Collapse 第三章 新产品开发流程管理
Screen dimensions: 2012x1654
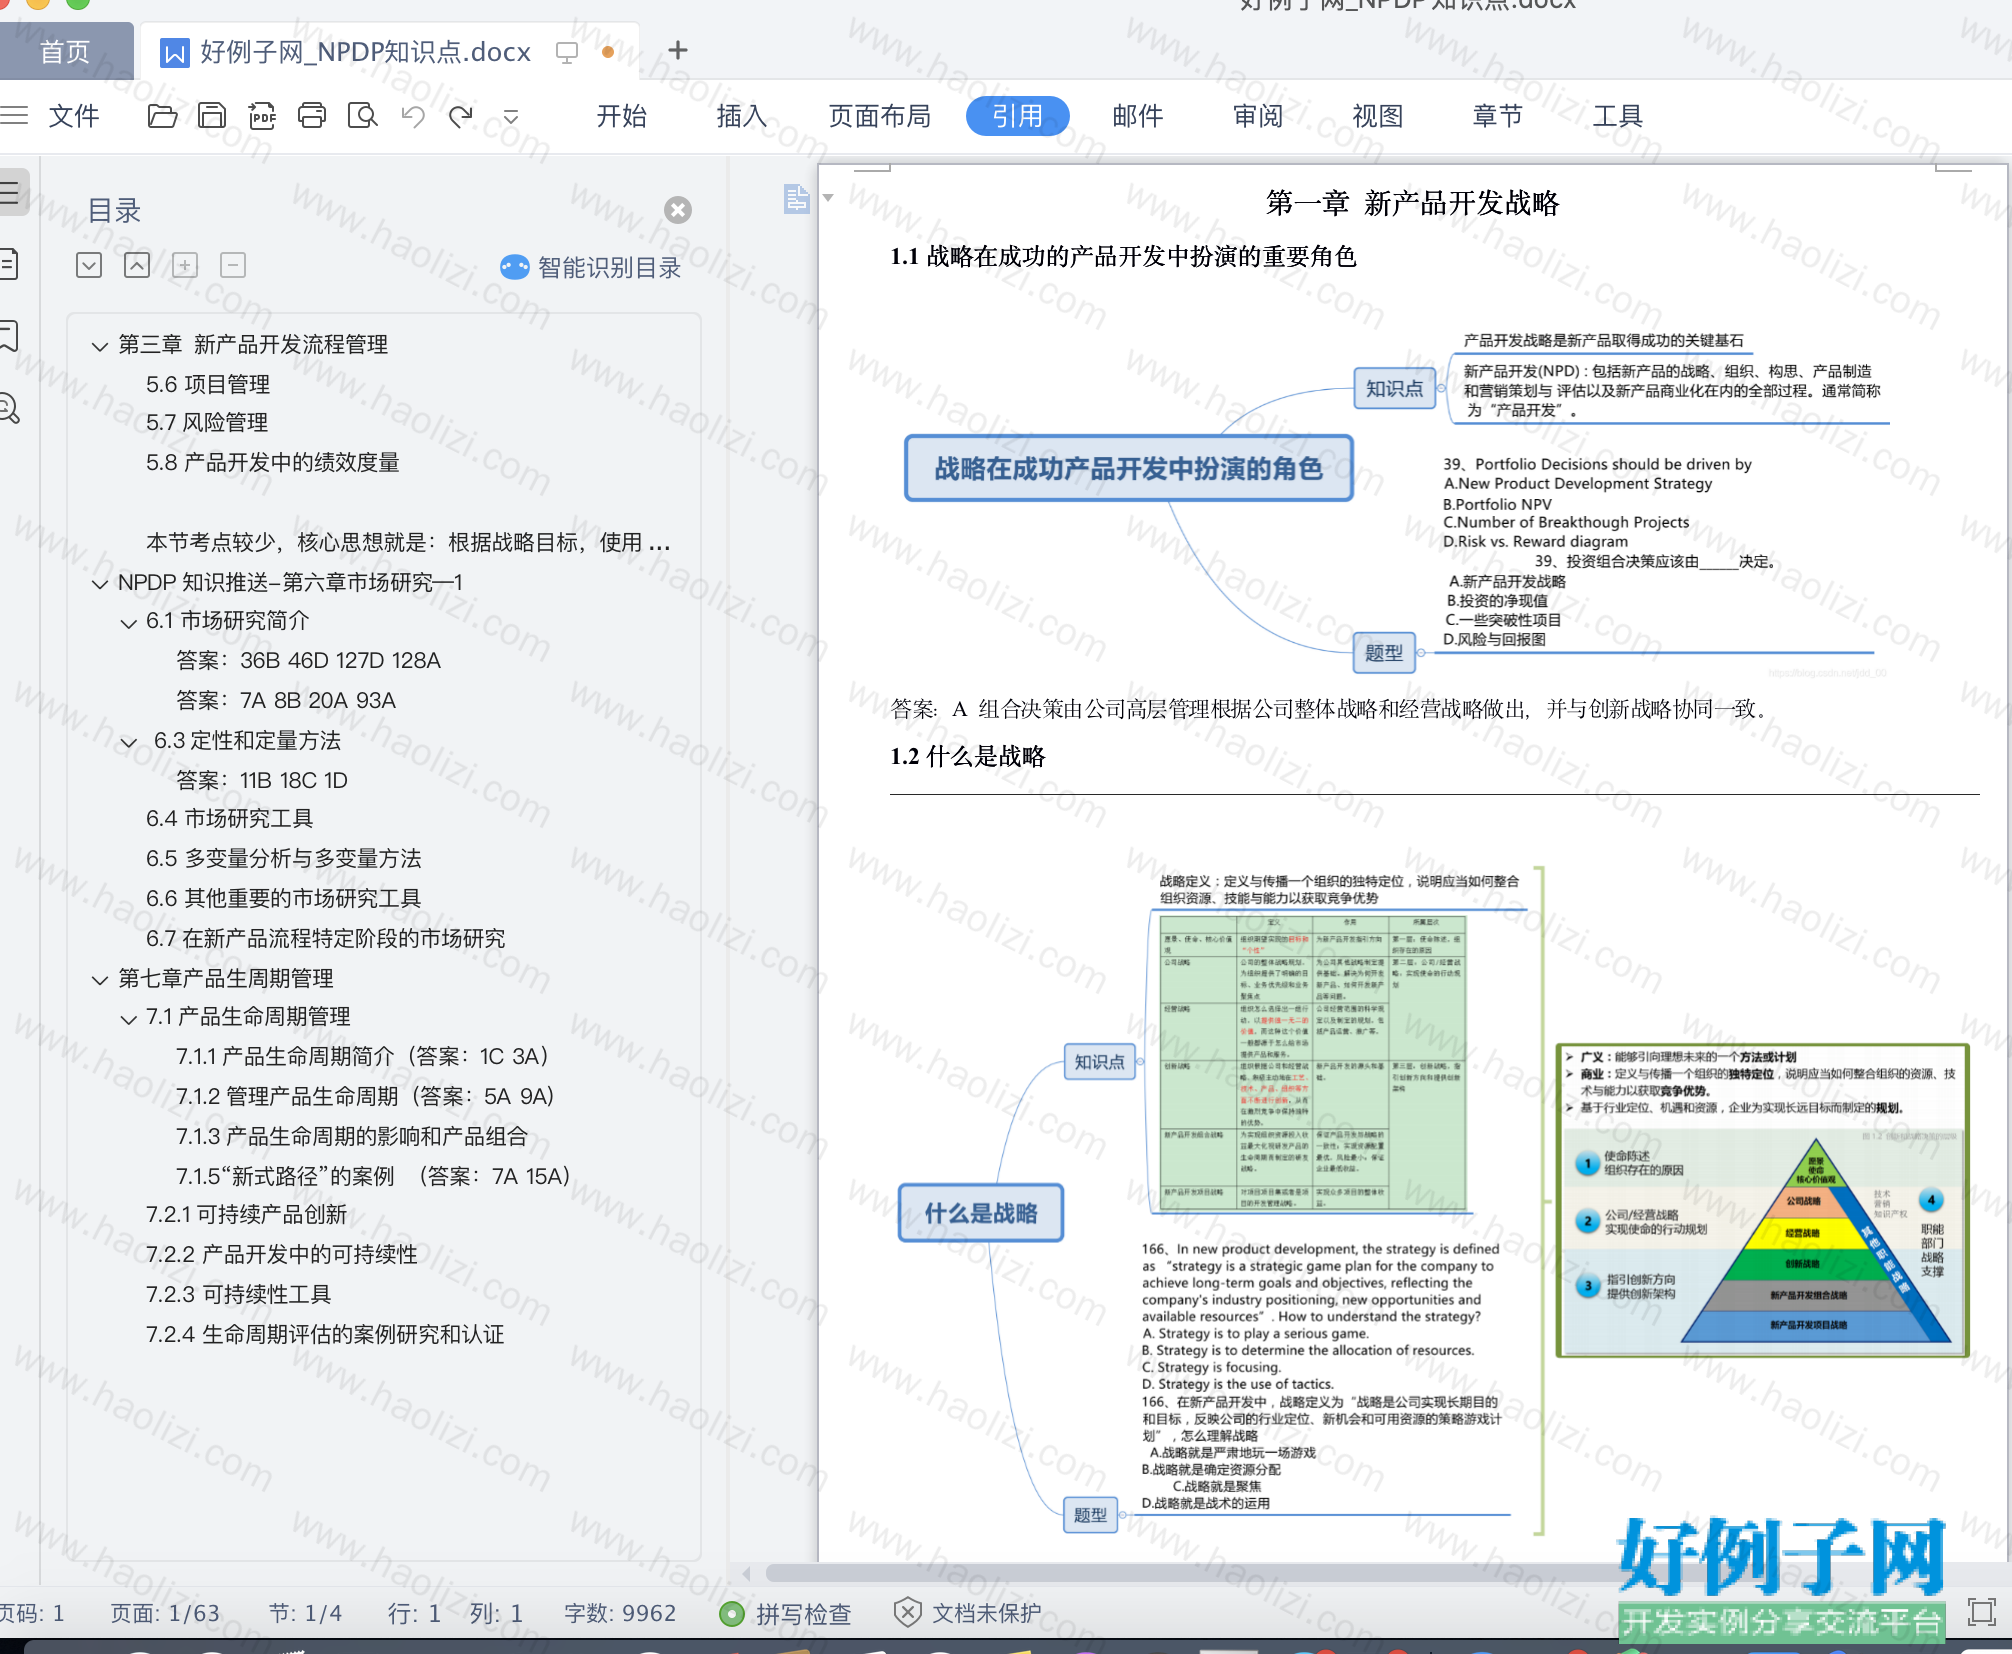(99, 346)
